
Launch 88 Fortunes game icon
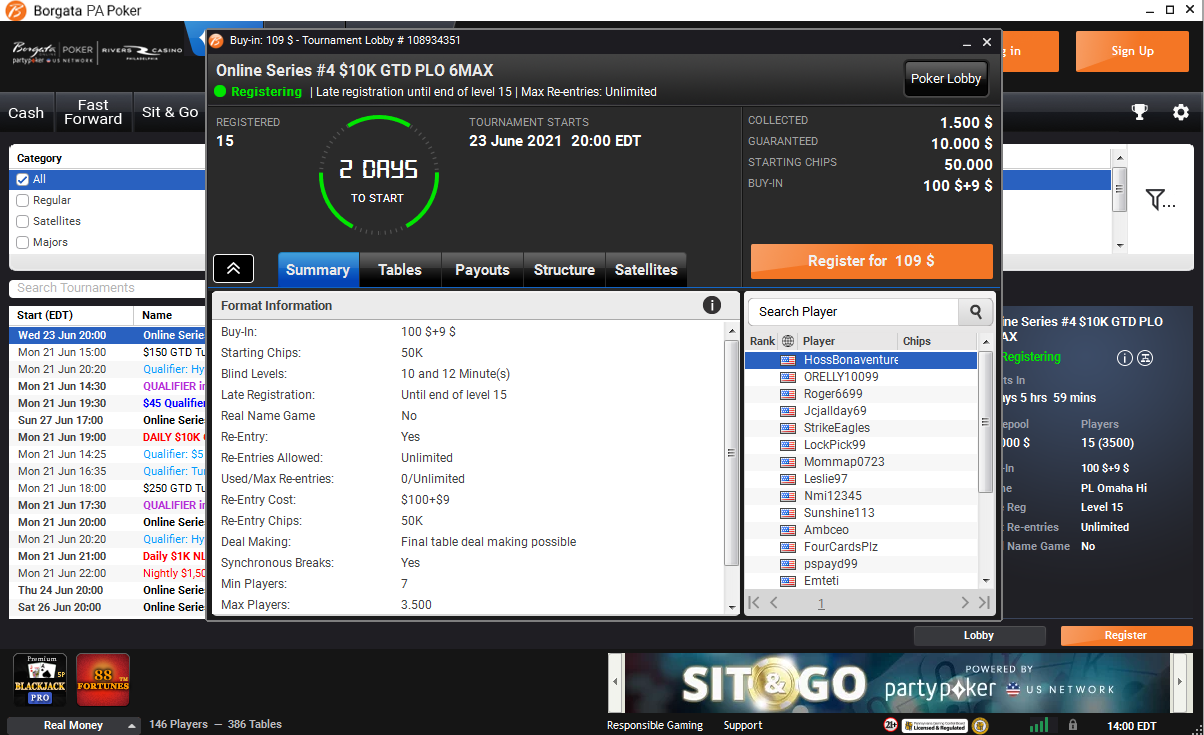[103, 680]
